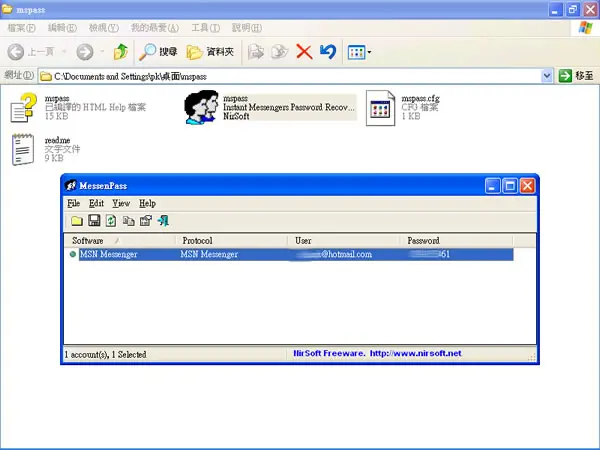Viewport: 600px width, 450px height.
Task: Undo last action with the blue arrow icon
Action: (x=328, y=52)
